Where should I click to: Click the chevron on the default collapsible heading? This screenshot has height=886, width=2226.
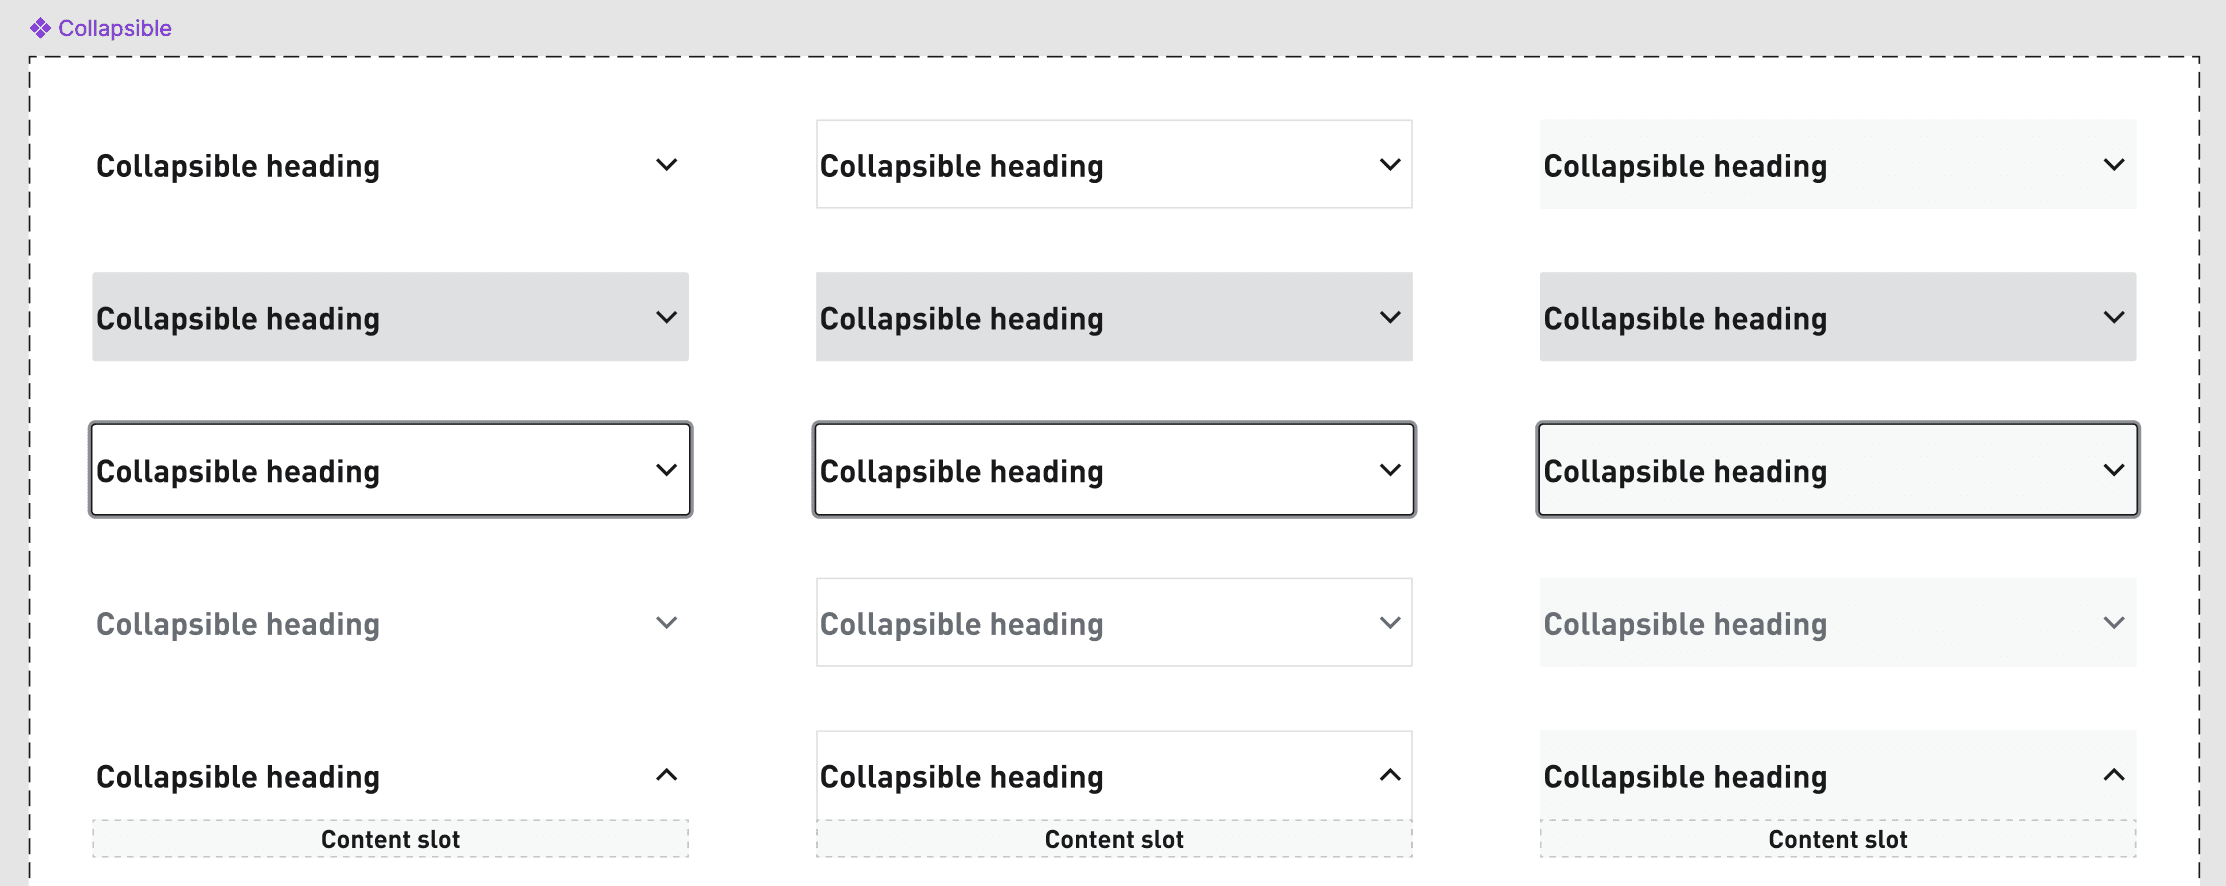pyautogui.click(x=666, y=165)
